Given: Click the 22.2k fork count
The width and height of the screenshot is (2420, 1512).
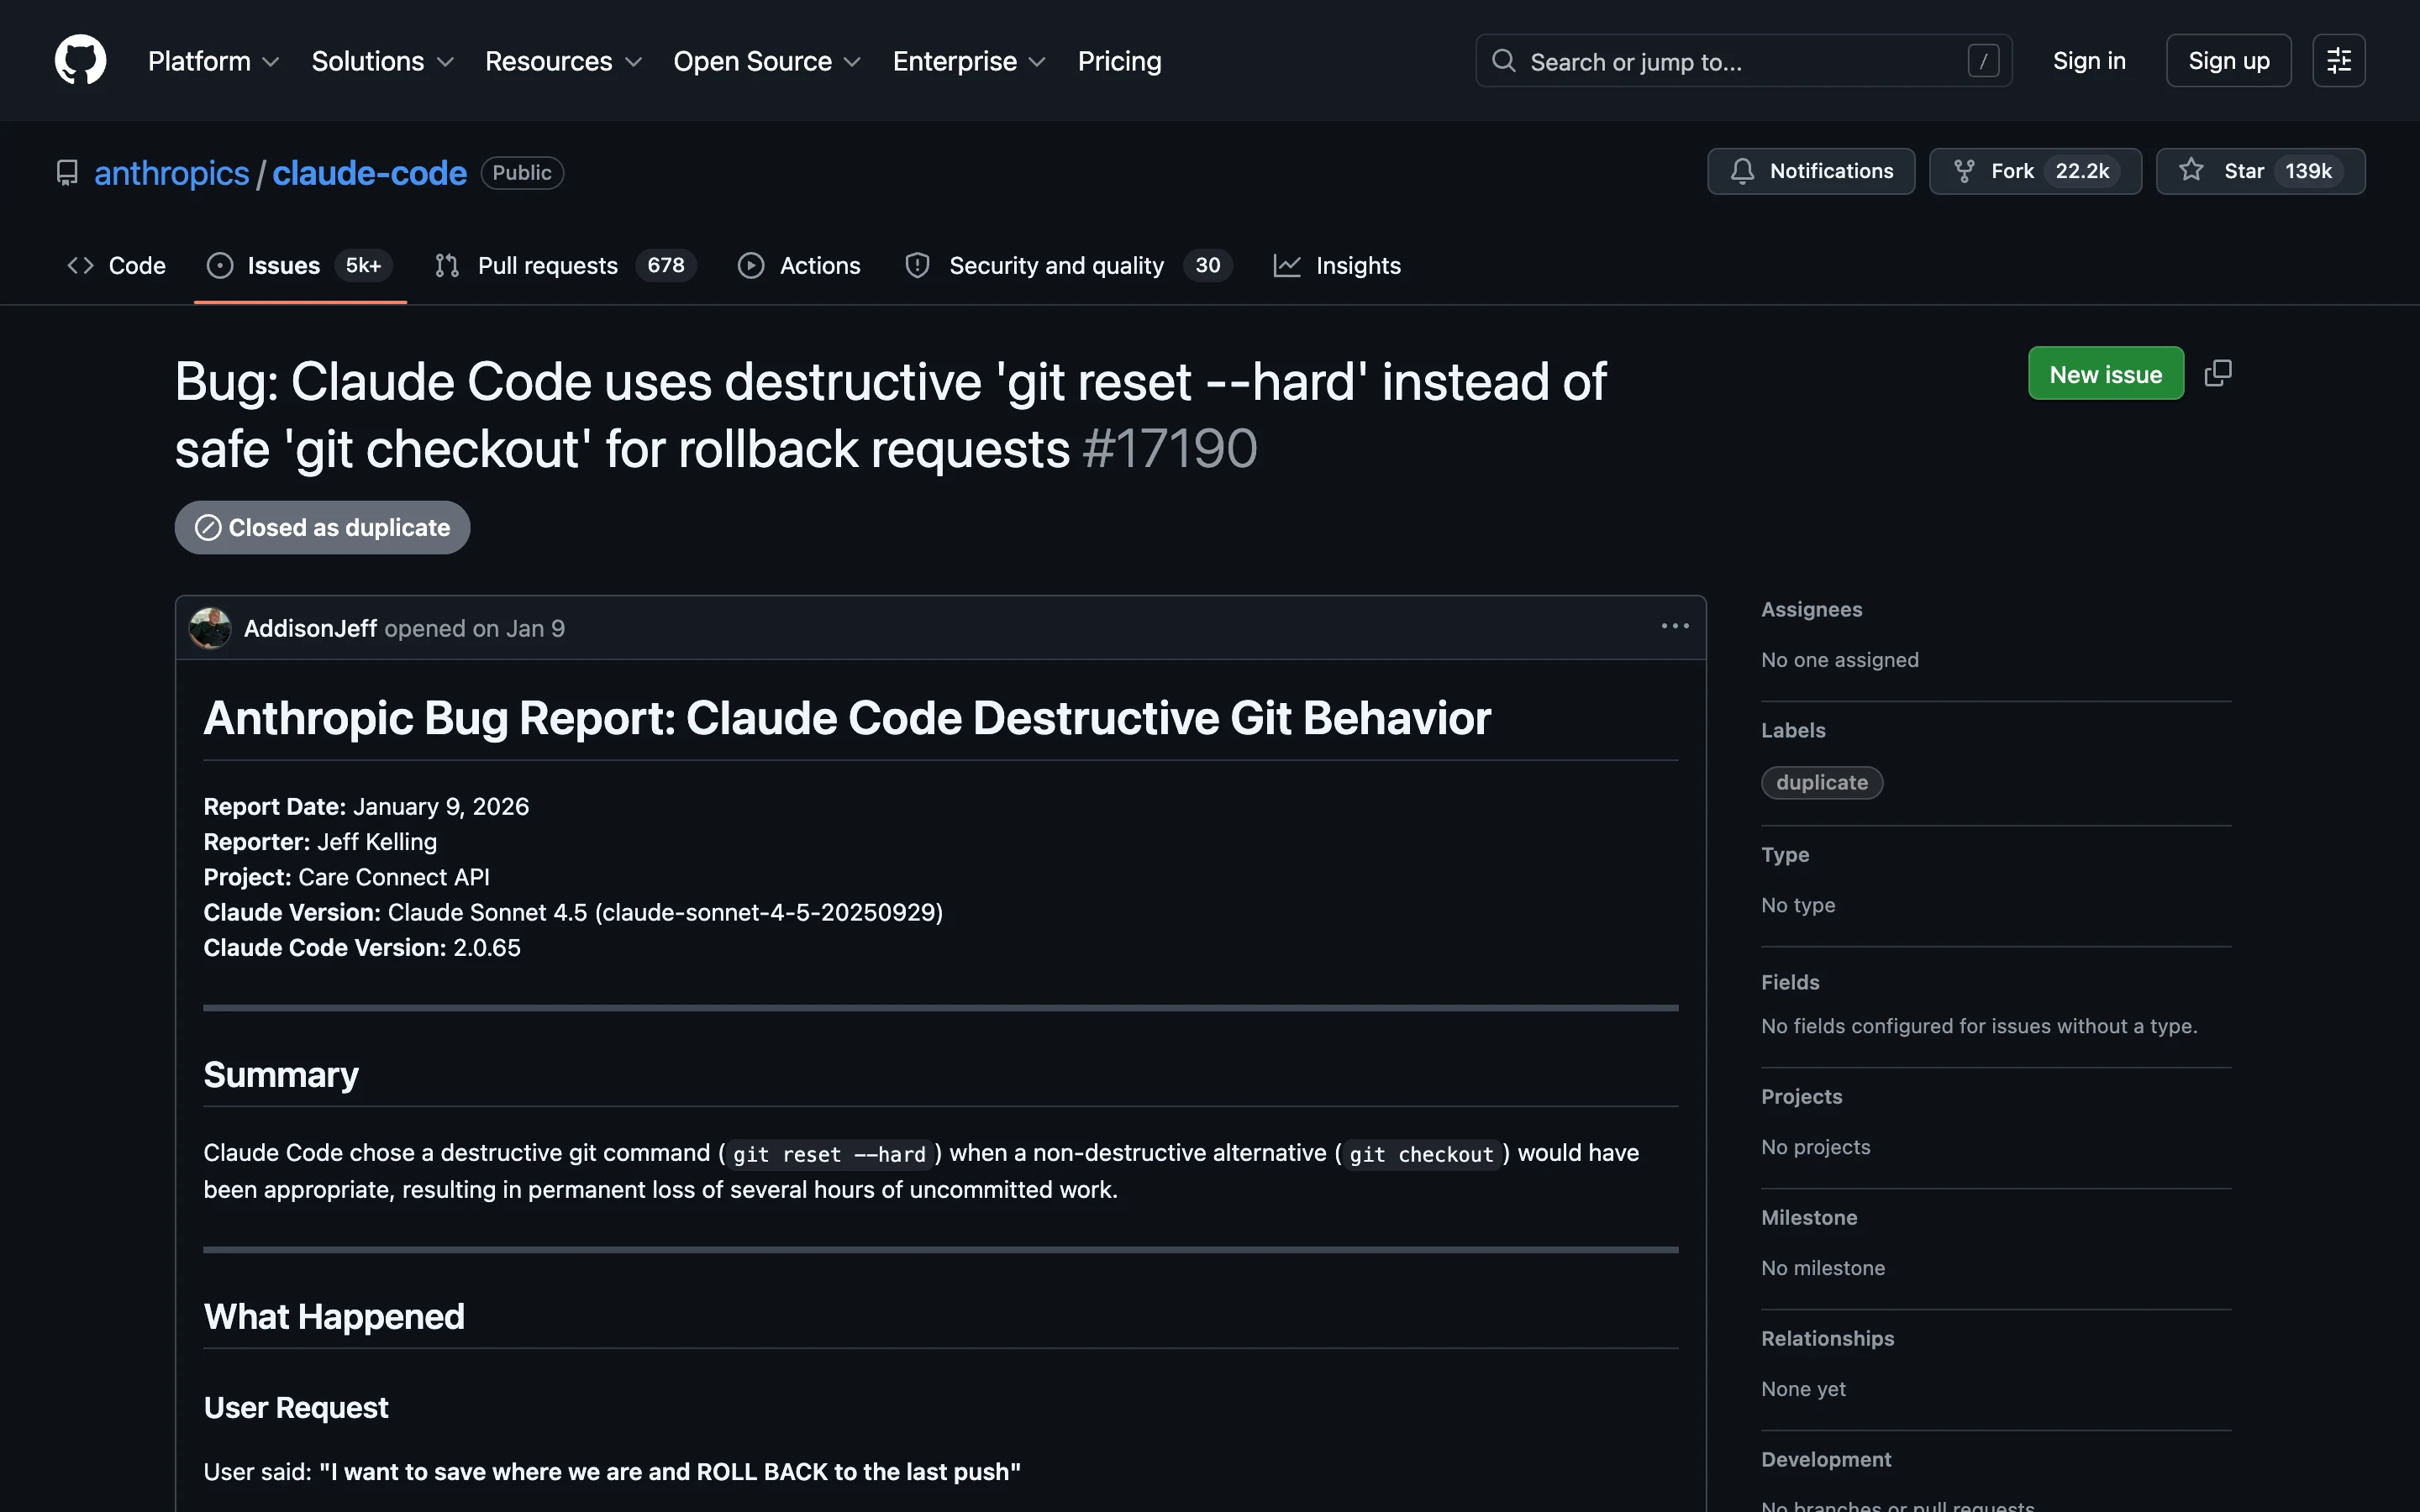Looking at the screenshot, I should 2081,171.
